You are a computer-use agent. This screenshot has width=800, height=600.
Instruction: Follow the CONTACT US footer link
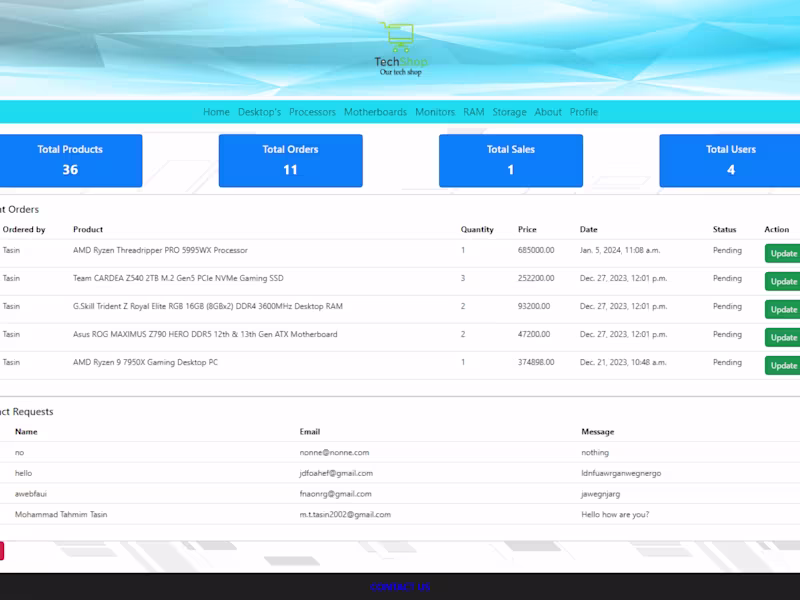click(x=400, y=587)
